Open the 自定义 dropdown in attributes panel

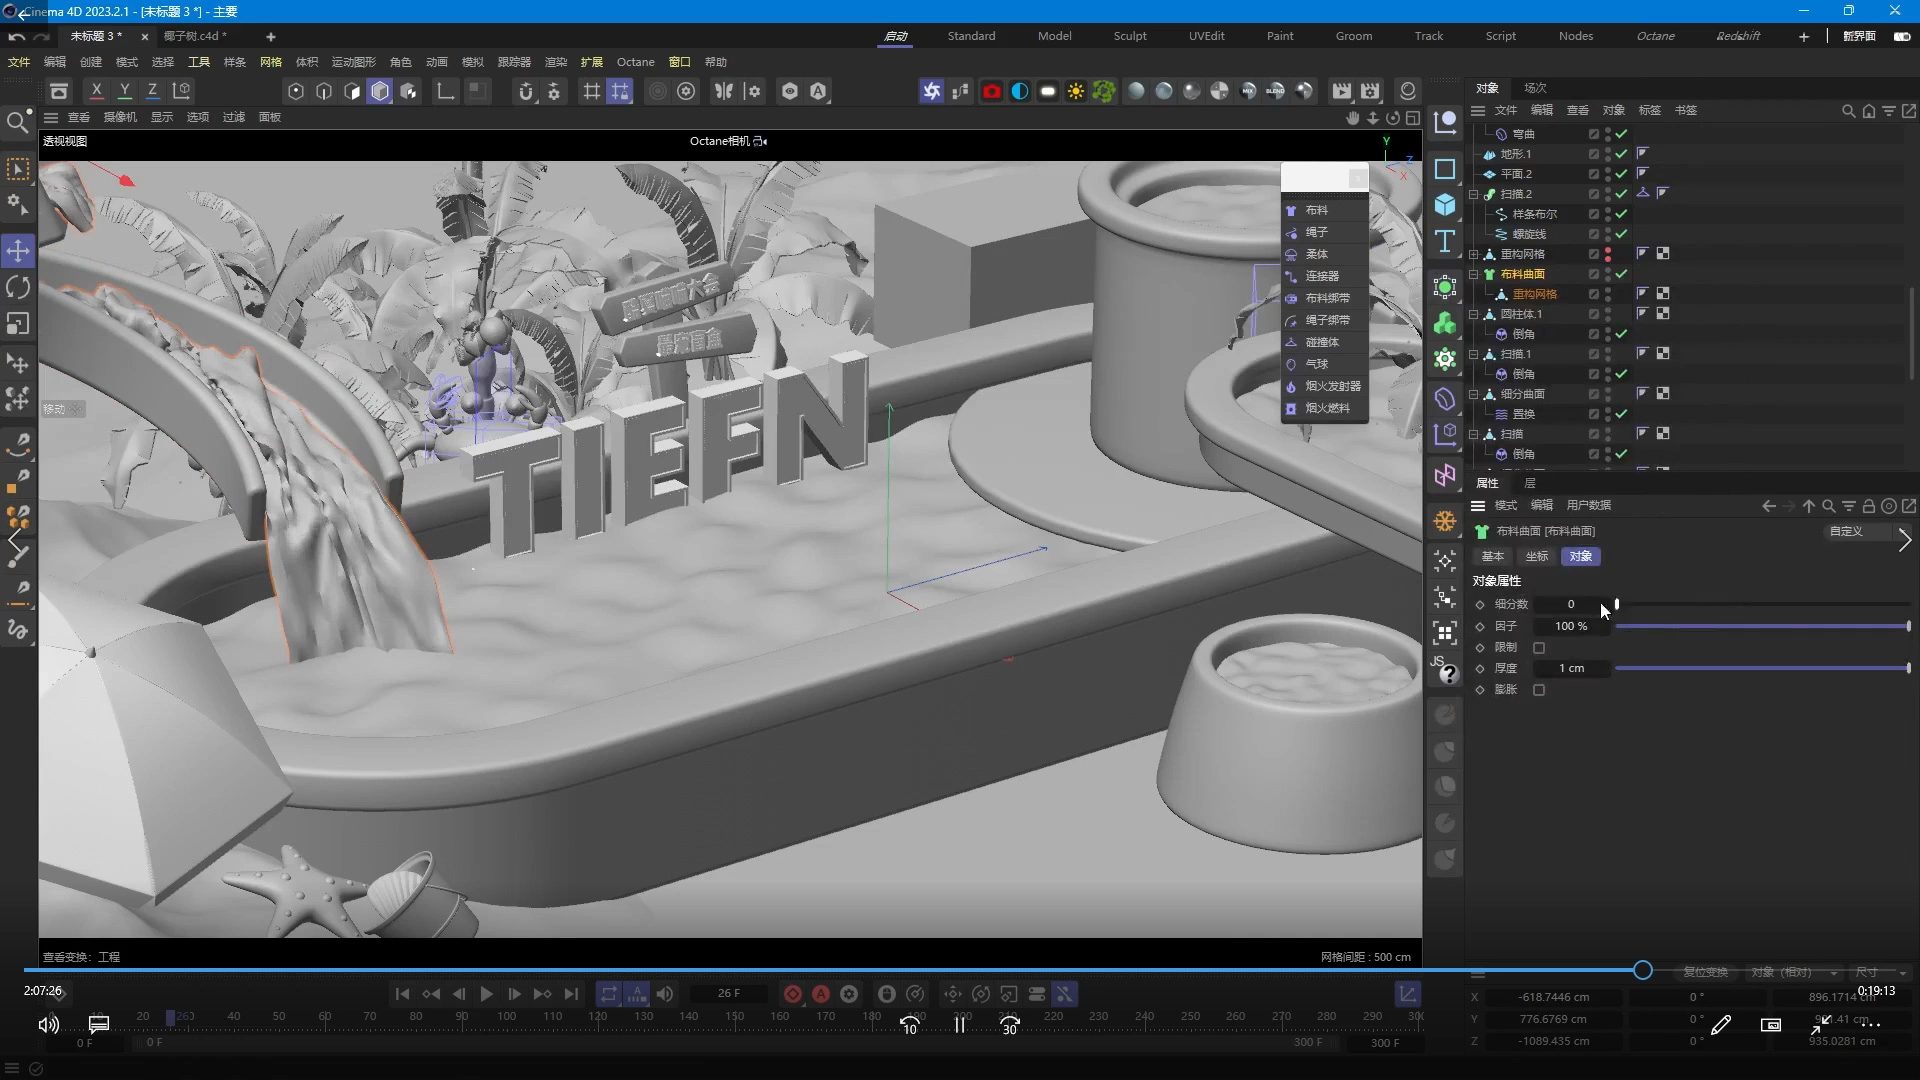1846,531
